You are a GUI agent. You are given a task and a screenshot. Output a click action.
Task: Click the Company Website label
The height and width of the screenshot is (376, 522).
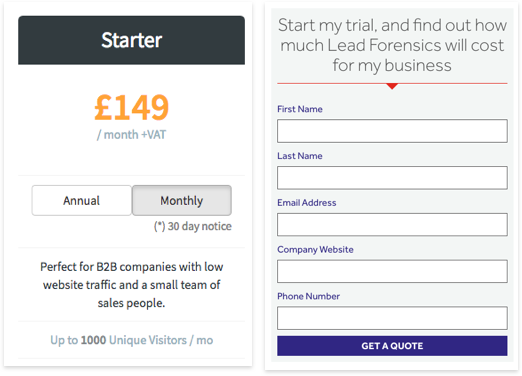(315, 249)
